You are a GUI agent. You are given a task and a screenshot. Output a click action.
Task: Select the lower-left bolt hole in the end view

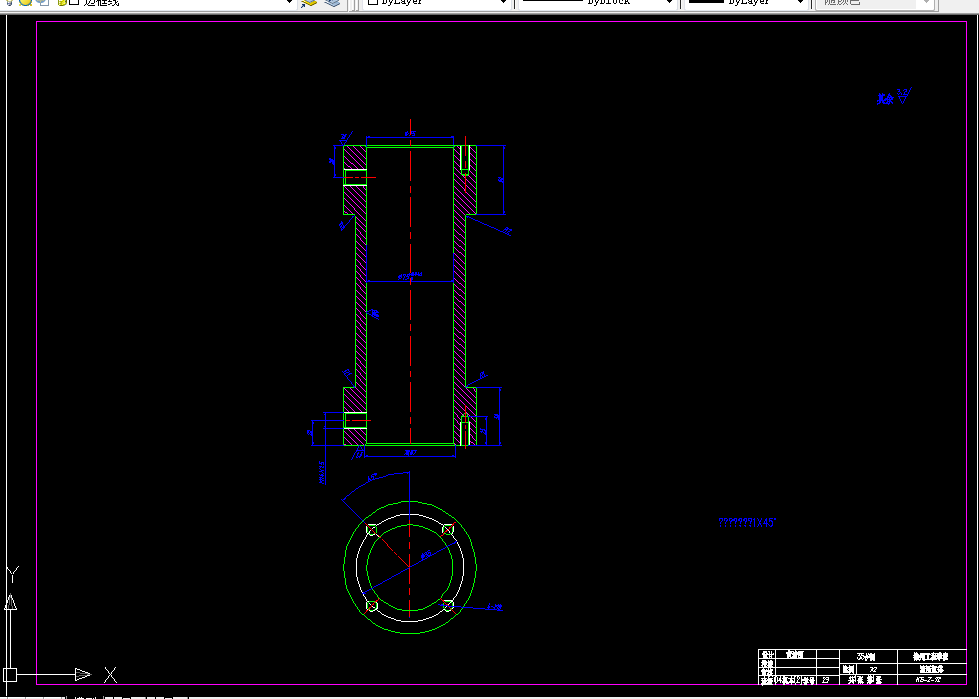[372, 606]
